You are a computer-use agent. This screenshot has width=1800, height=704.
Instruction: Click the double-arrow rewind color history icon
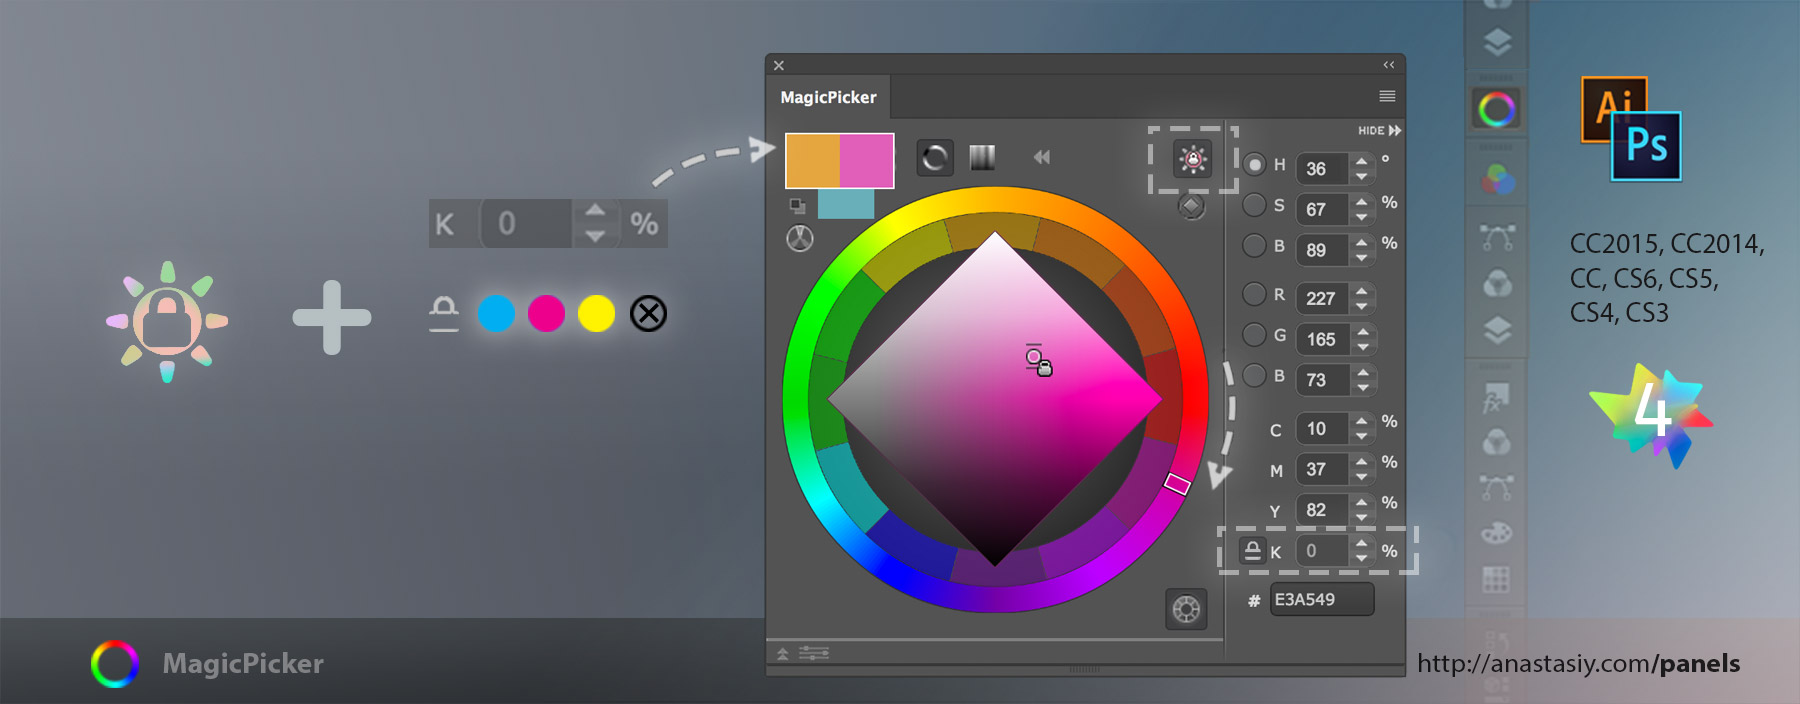[1042, 157]
